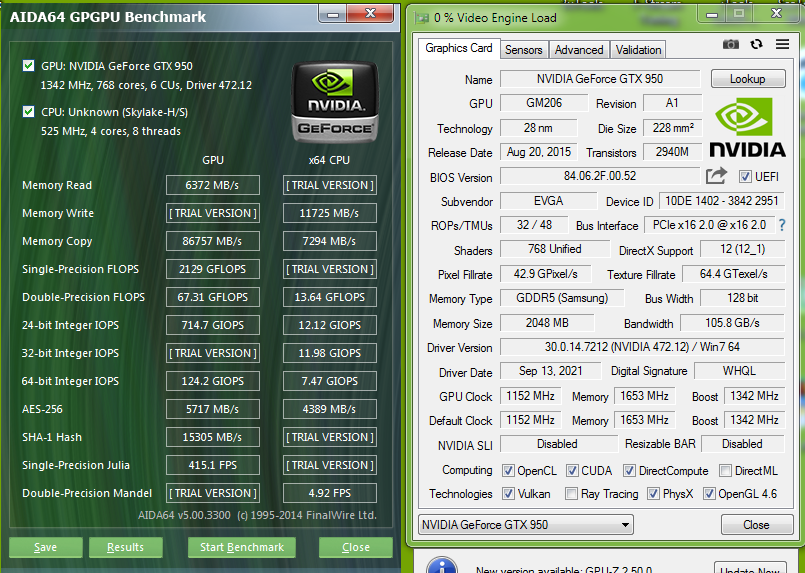Switch to the Validation tab

click(x=638, y=50)
